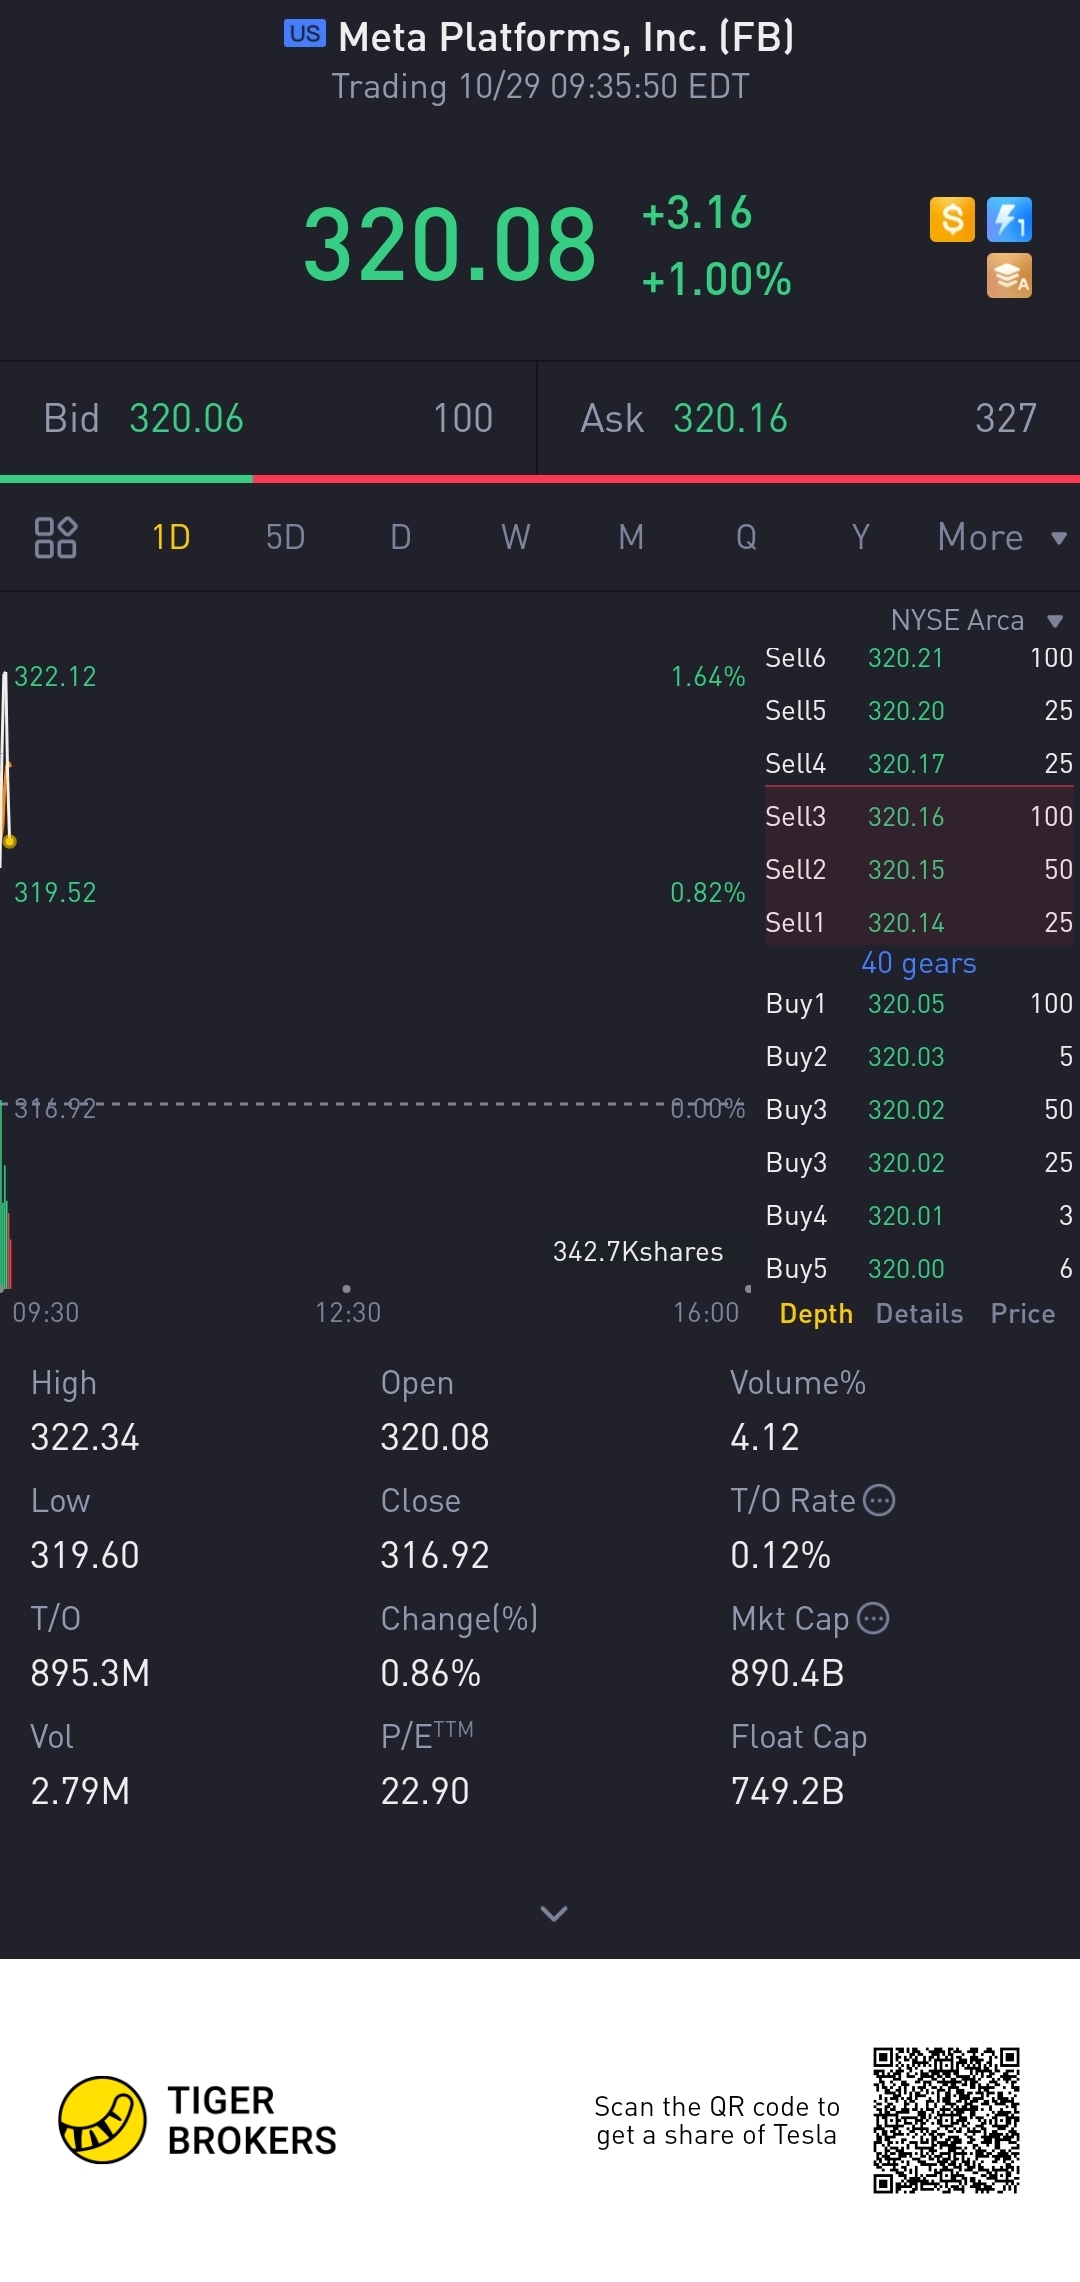Image resolution: width=1080 pixels, height=2282 pixels.
Task: Tap the blue lightning bolt icon
Action: click(1009, 219)
